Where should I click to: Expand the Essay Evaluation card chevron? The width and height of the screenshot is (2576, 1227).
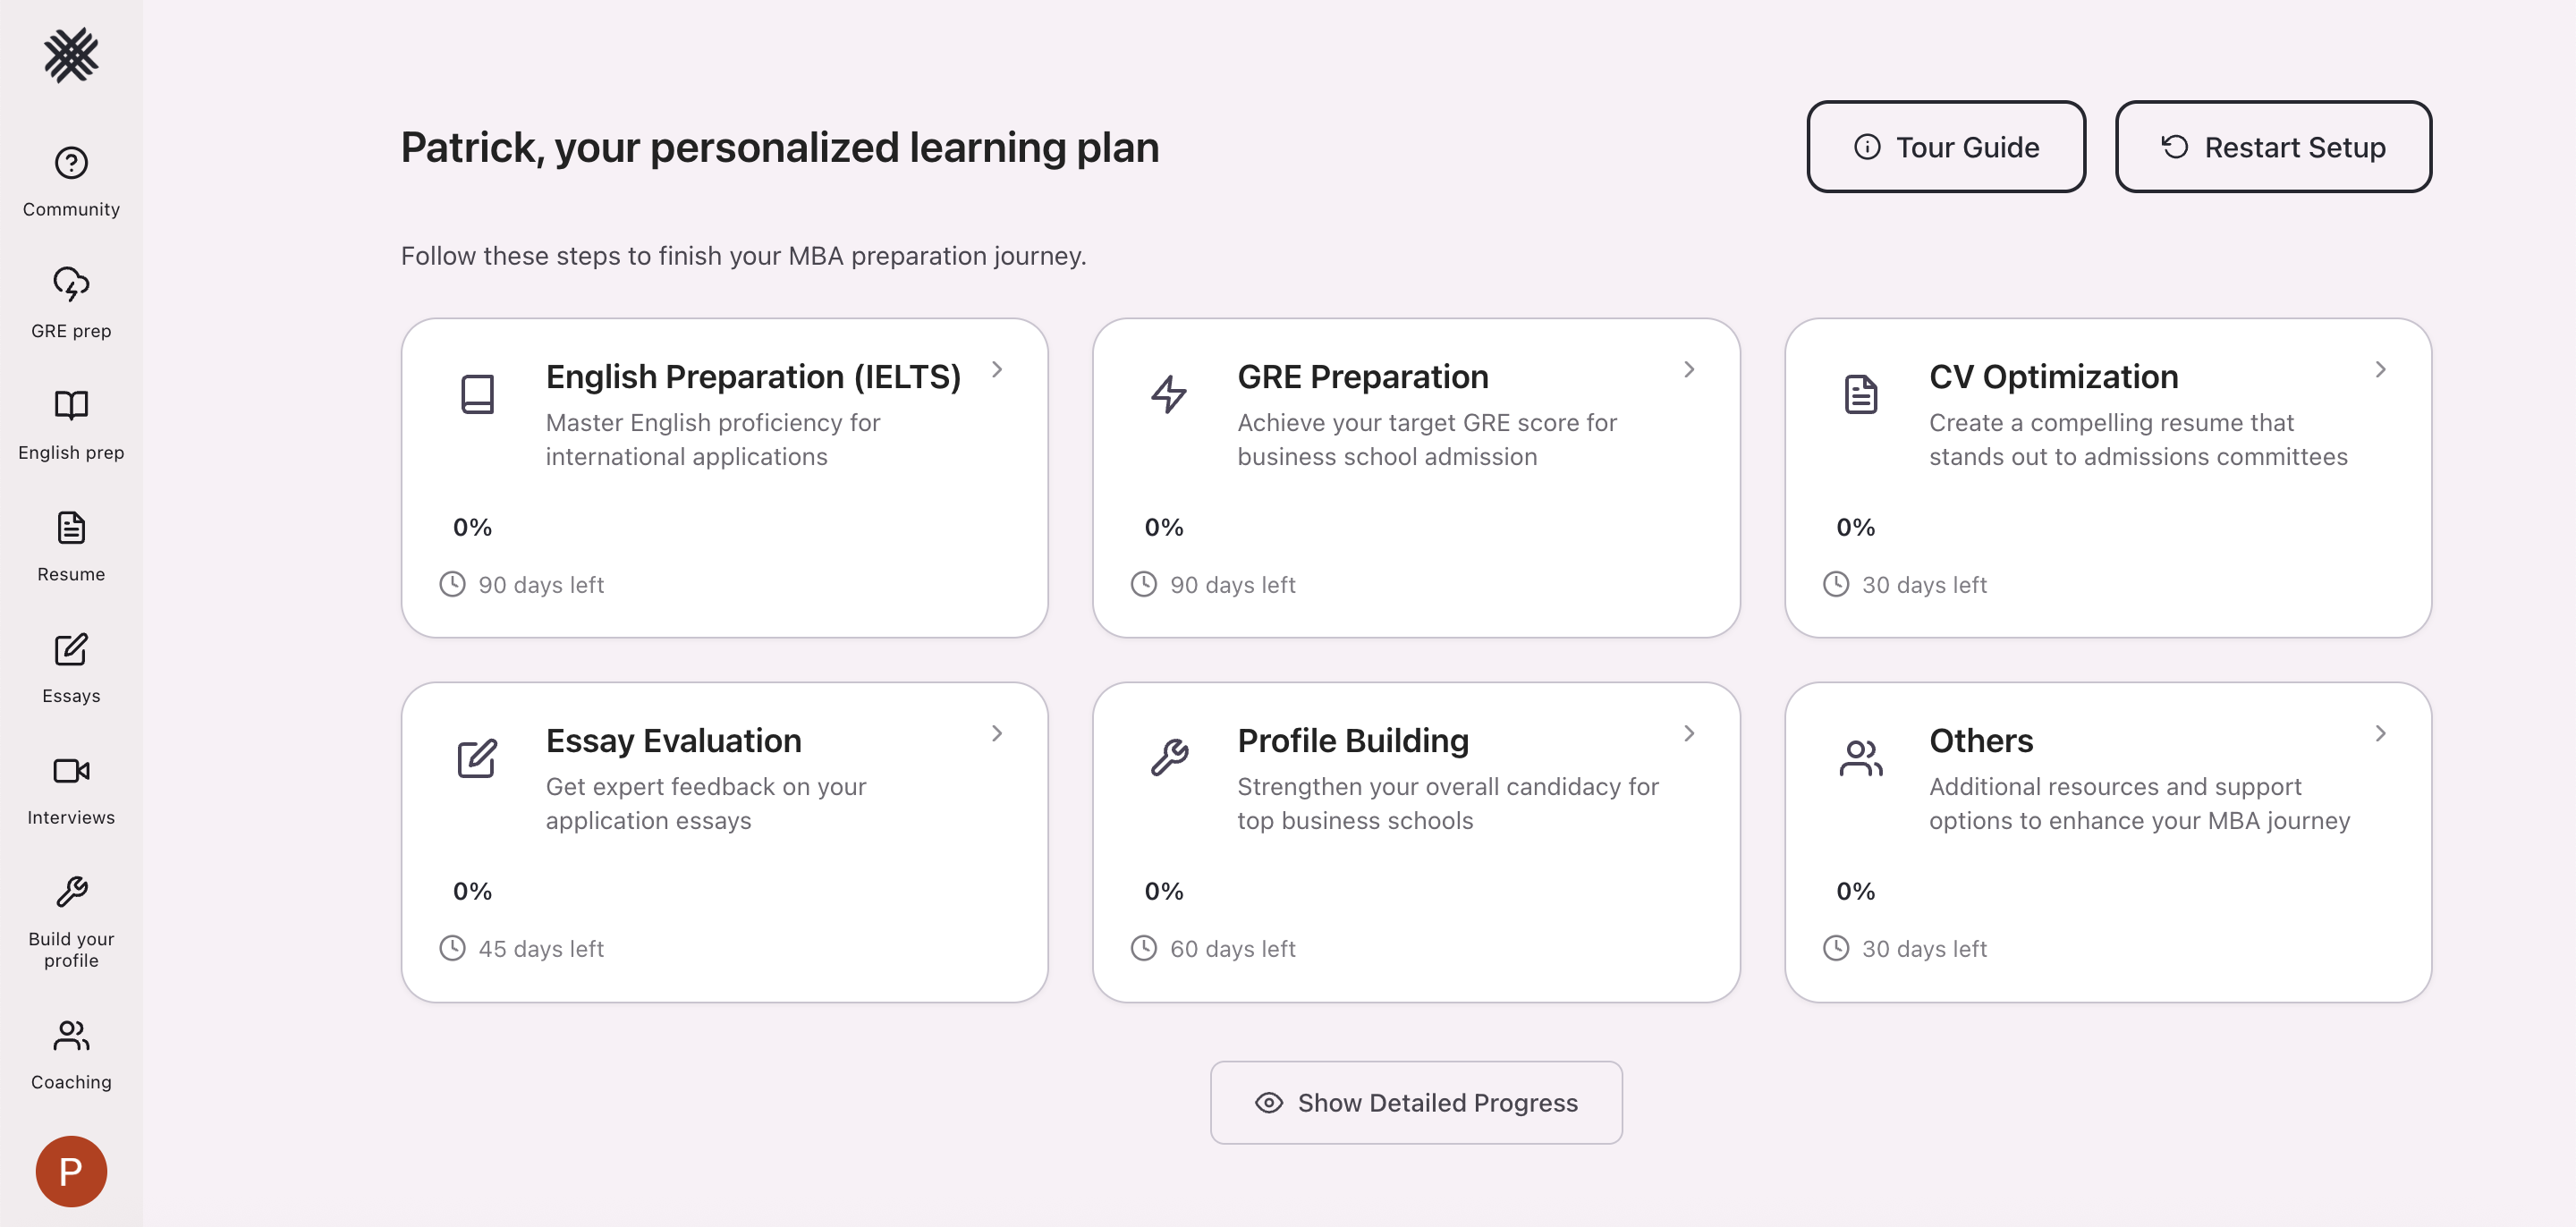pyautogui.click(x=997, y=734)
